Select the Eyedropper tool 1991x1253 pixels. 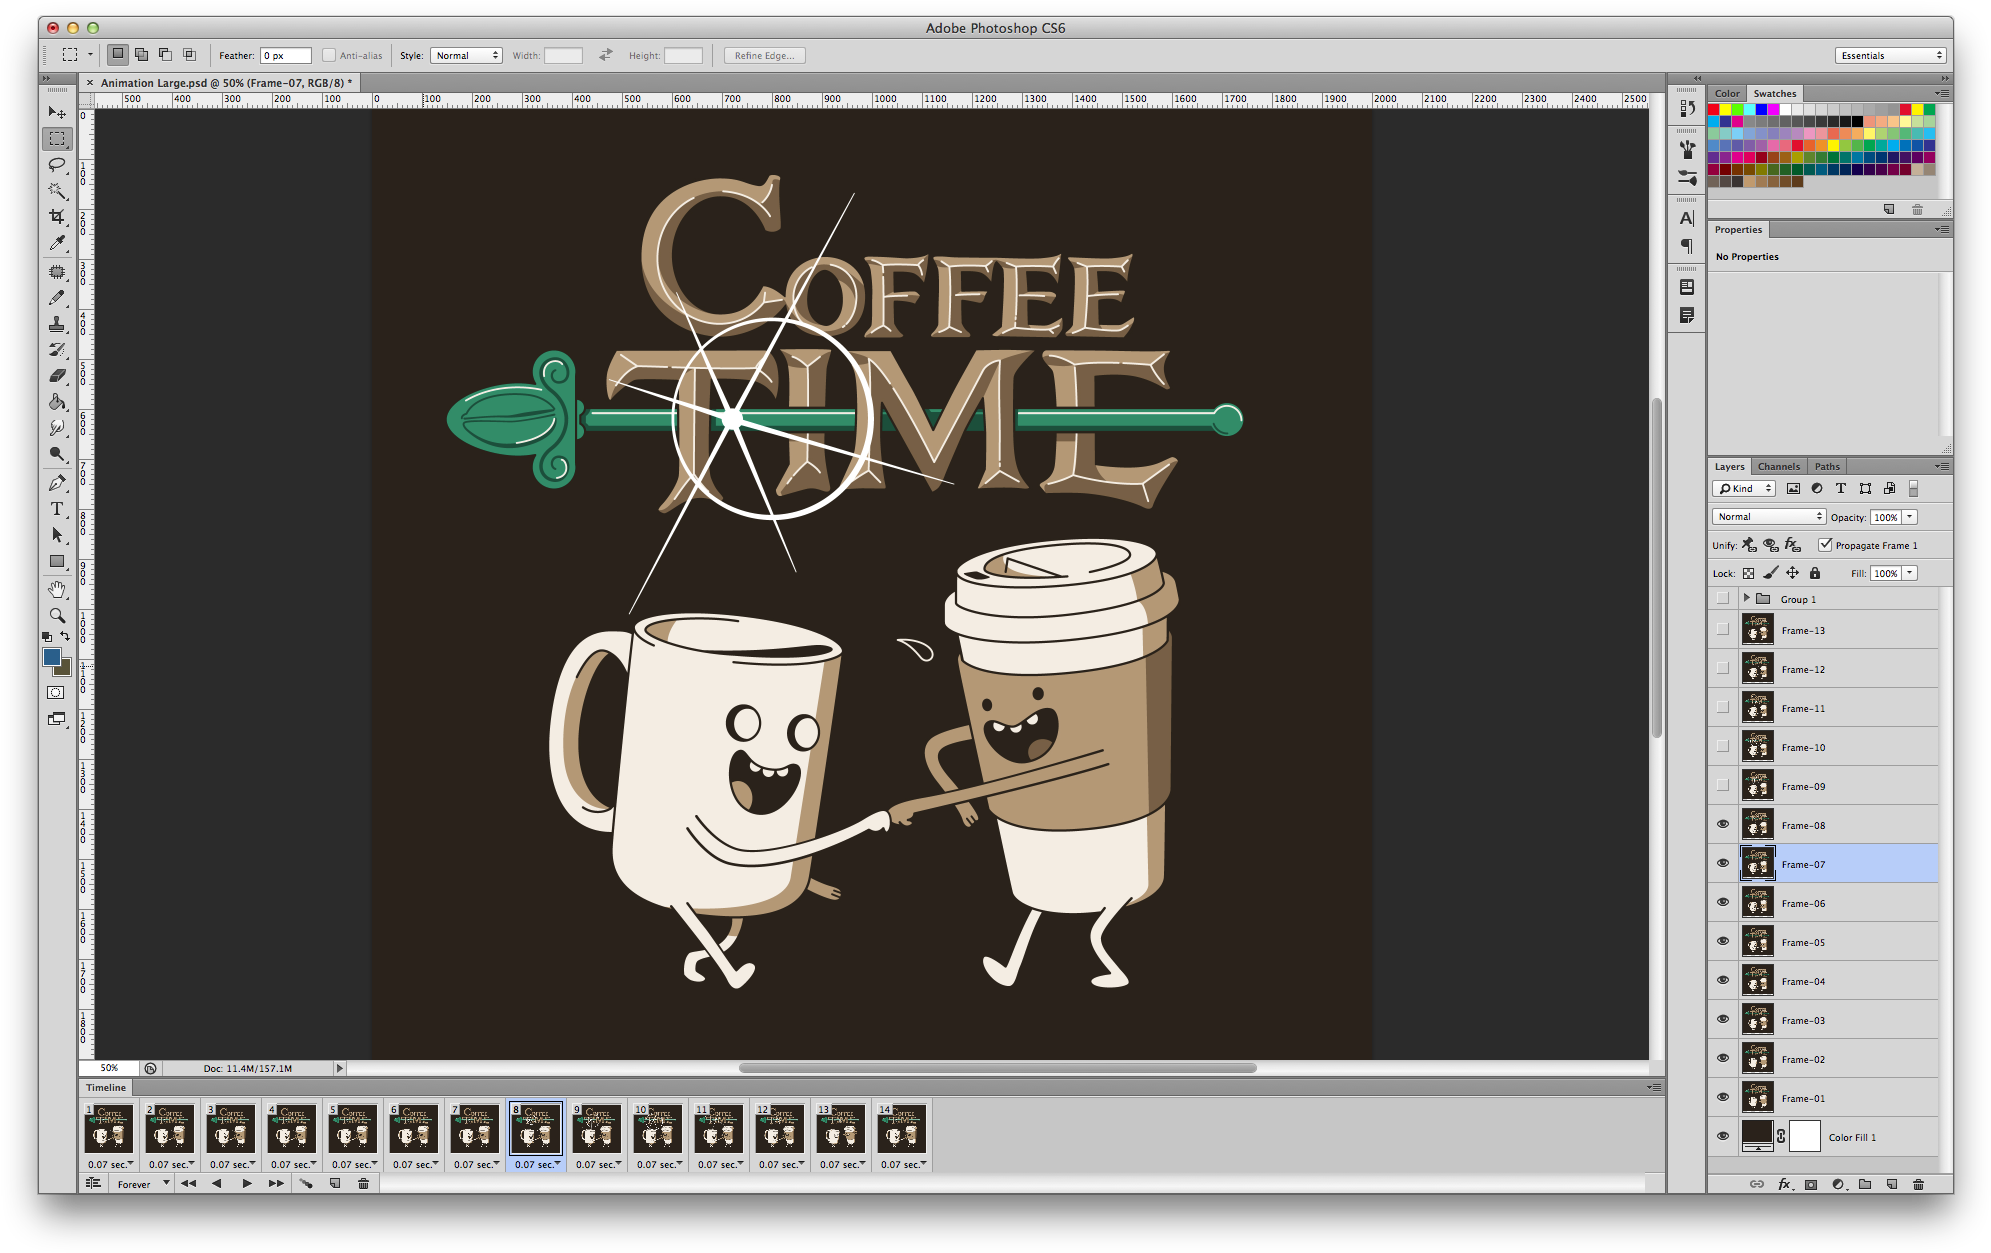(x=57, y=243)
